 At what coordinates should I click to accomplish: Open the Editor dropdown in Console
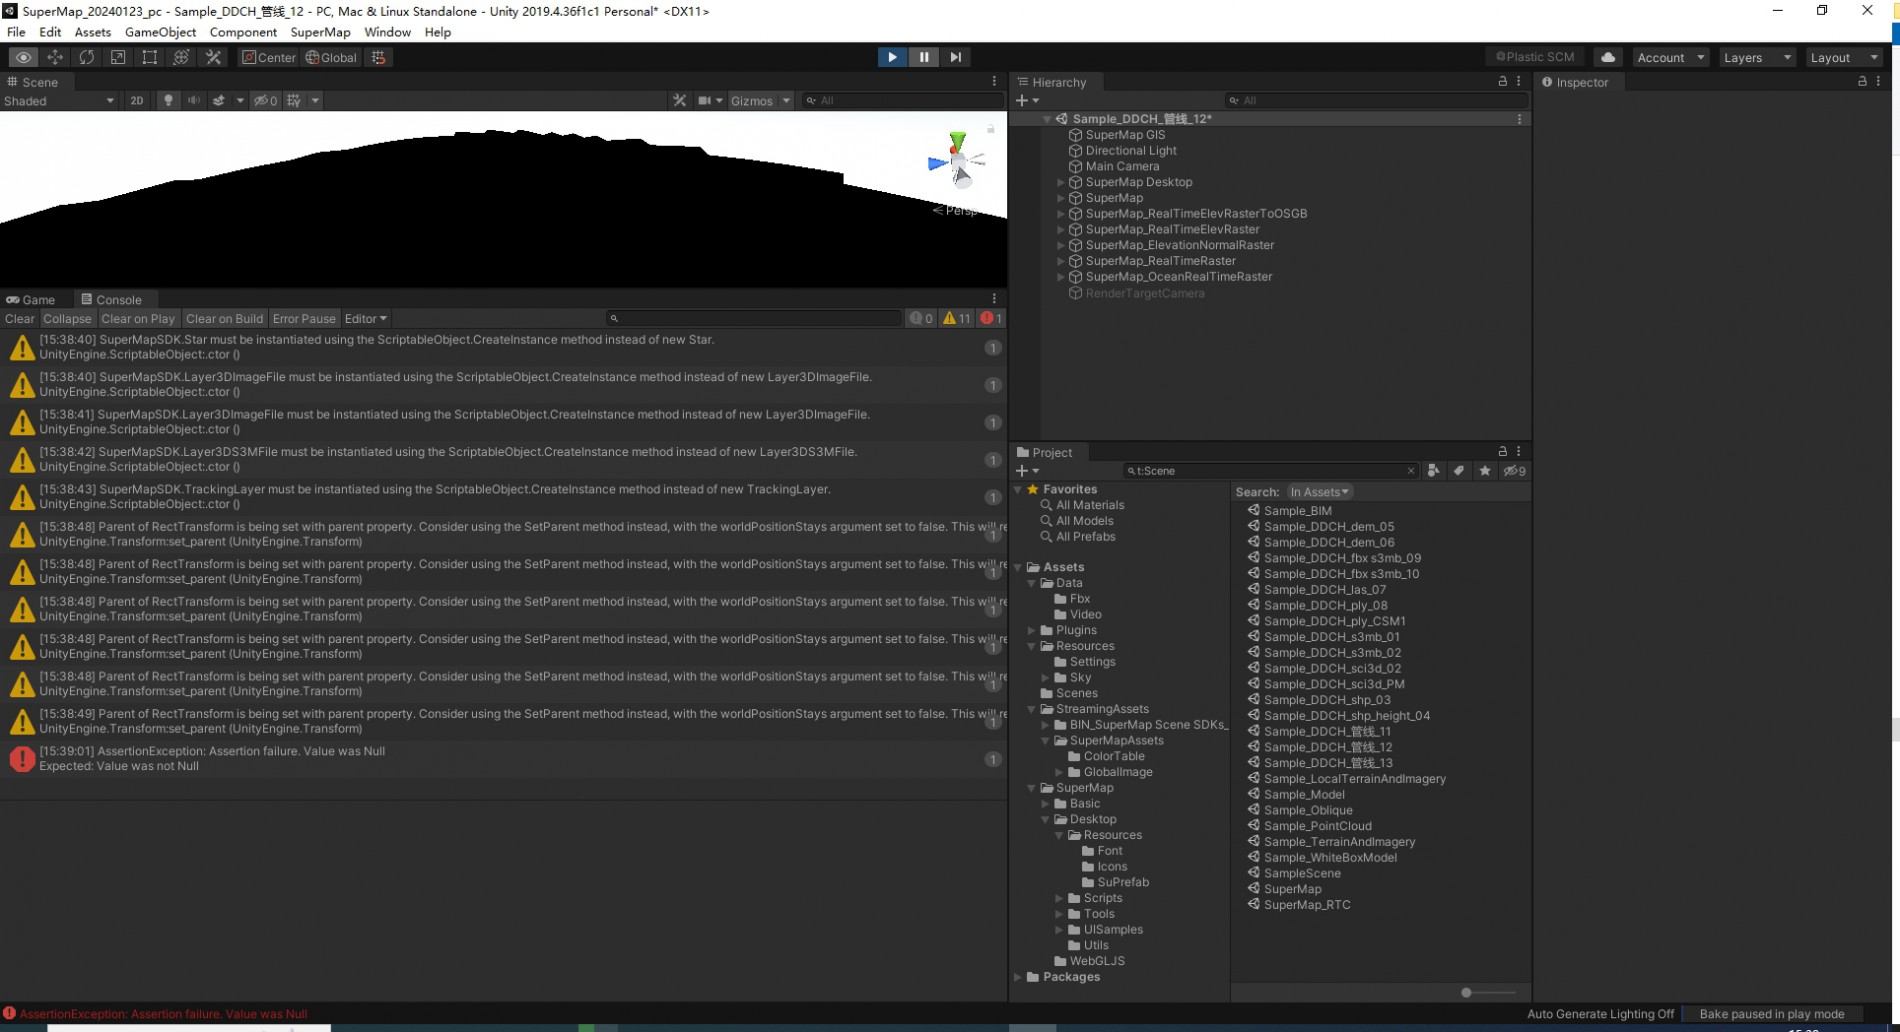coord(365,319)
